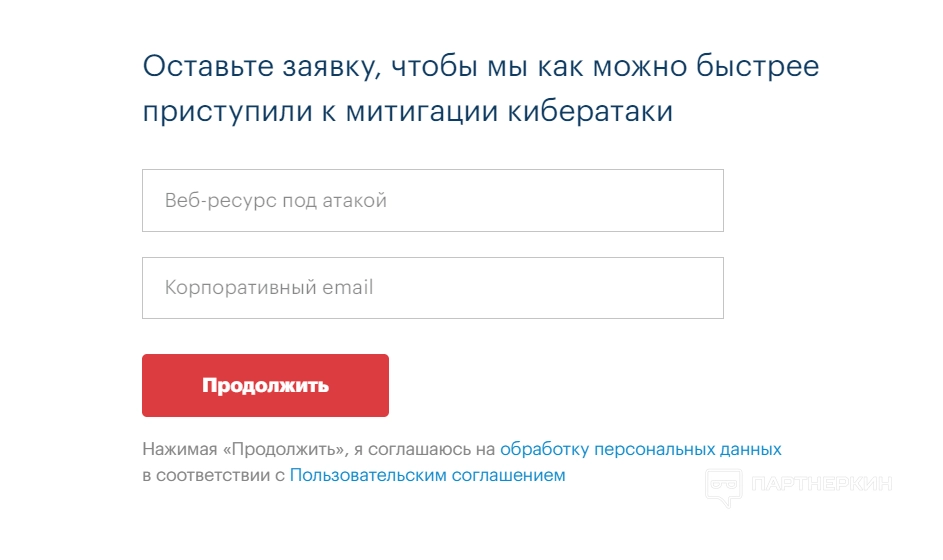Click the "Веб-ресурс под атакой" input field

(x=432, y=201)
